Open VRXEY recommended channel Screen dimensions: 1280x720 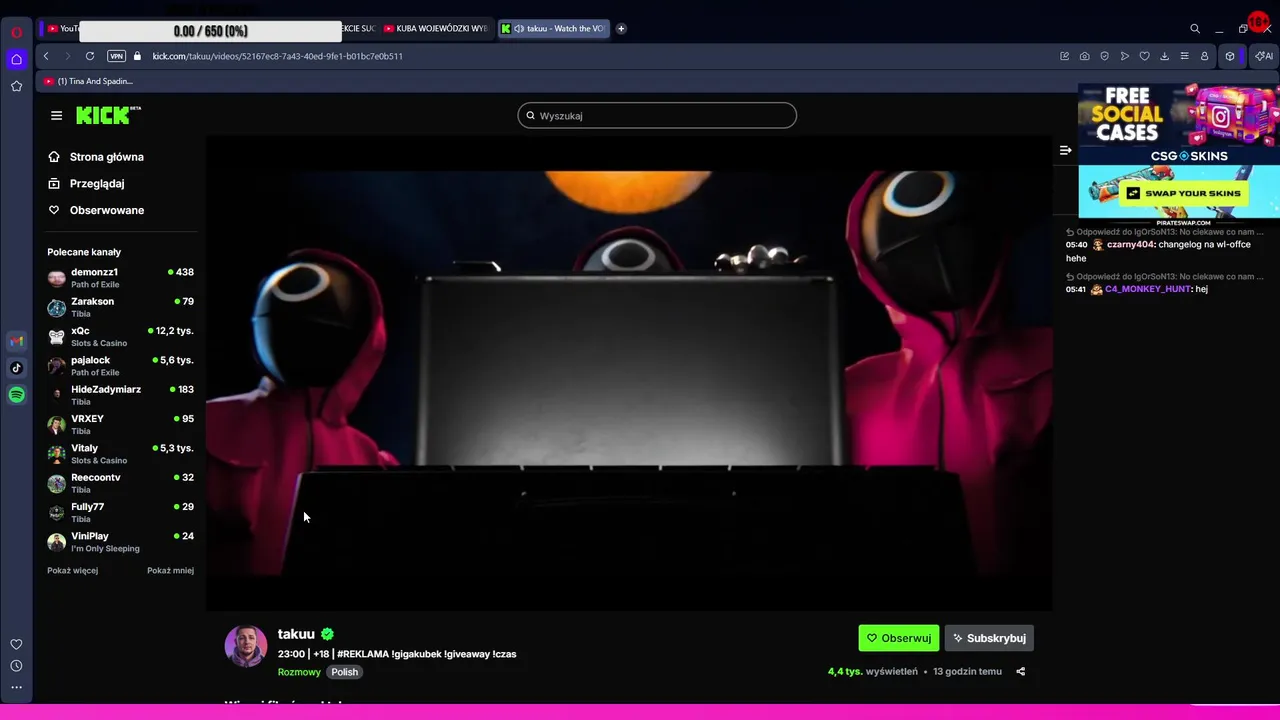click(120, 424)
